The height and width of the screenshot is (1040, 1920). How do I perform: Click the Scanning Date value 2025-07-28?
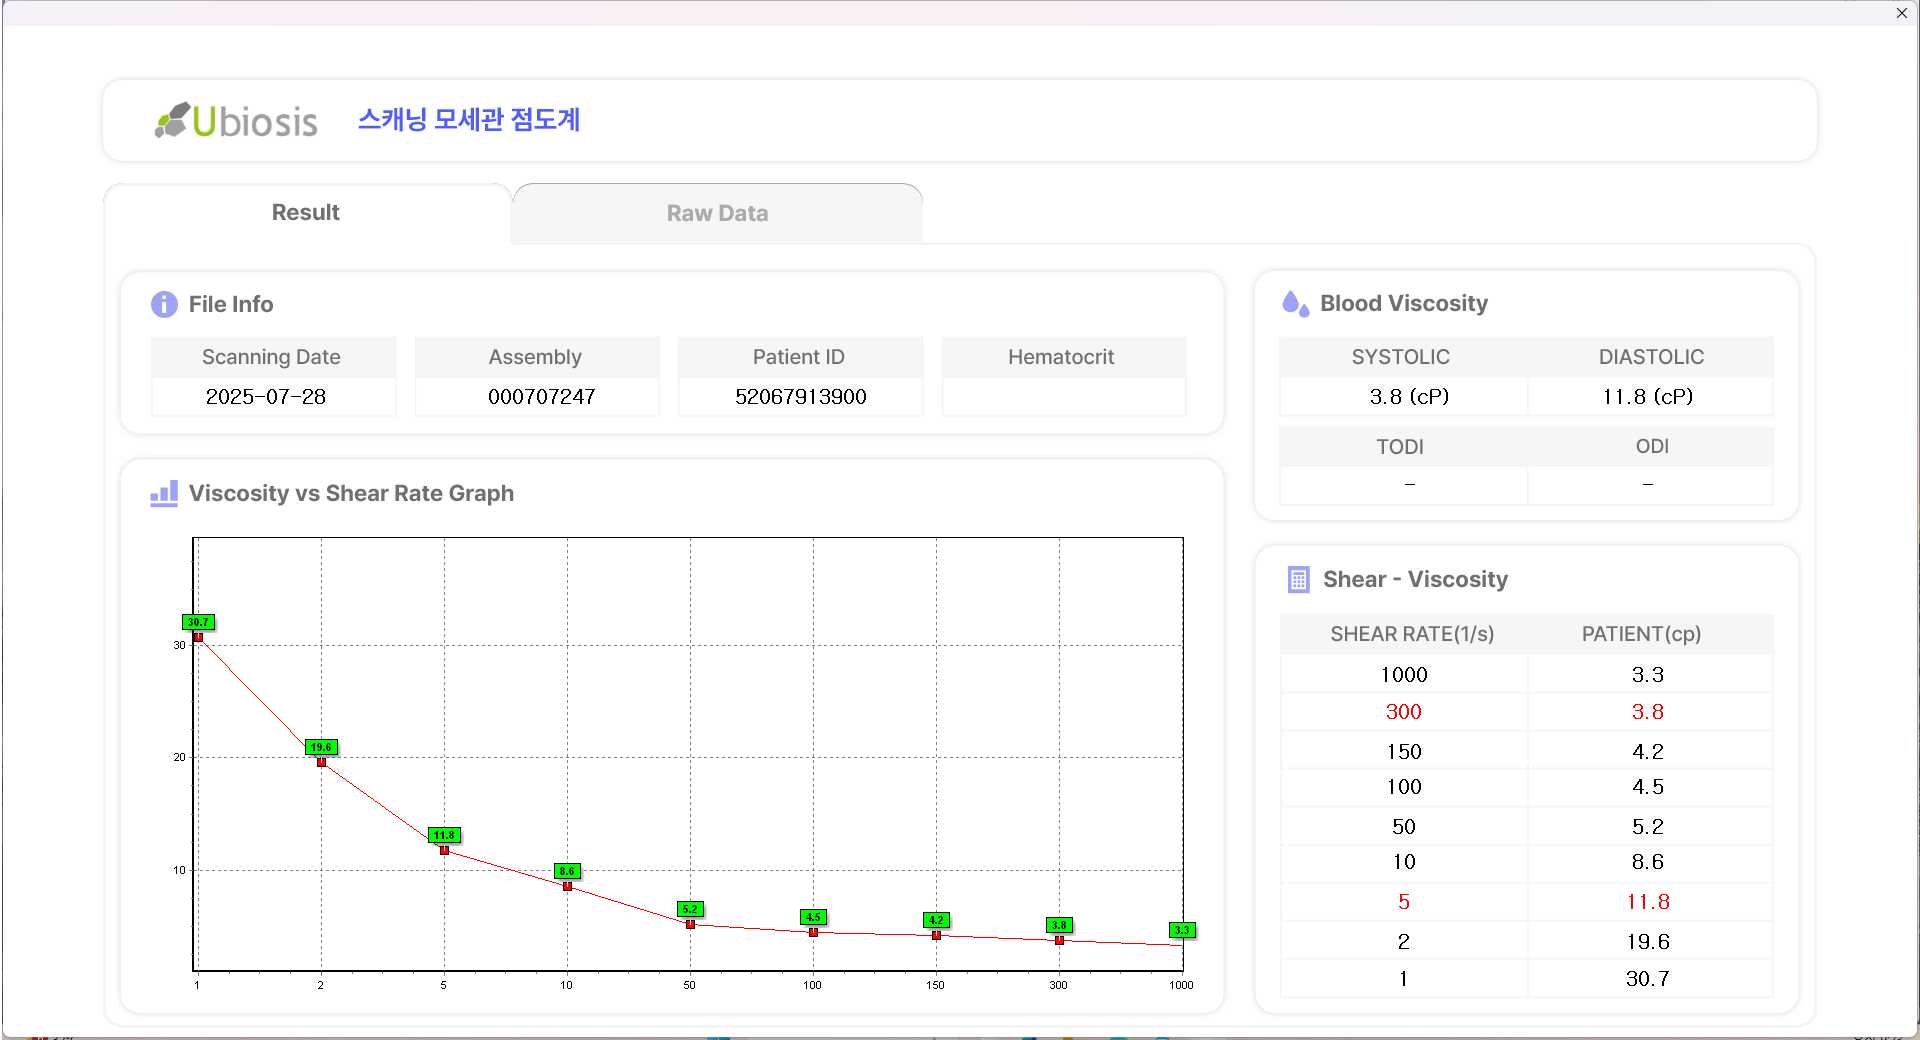click(266, 397)
